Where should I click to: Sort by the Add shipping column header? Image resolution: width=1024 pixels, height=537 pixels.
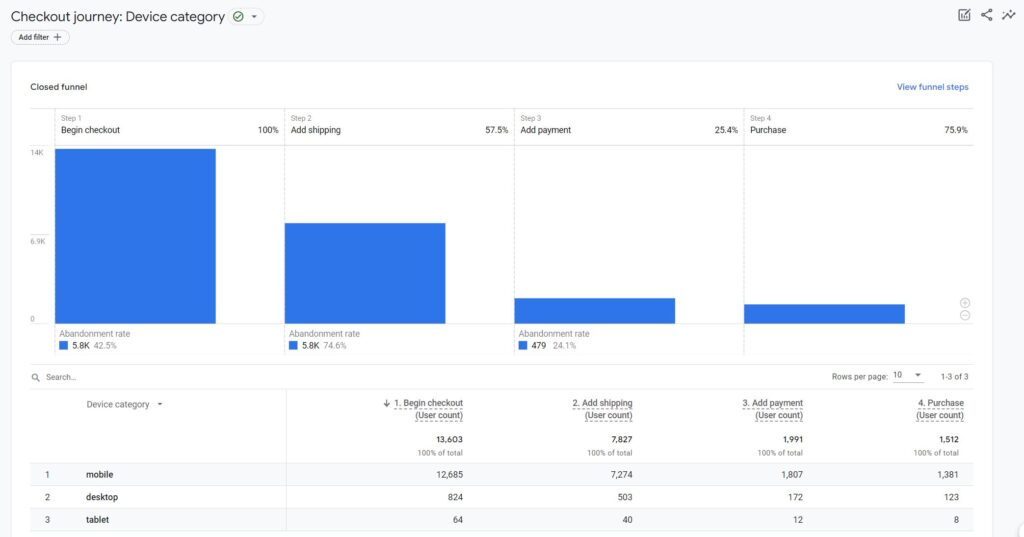click(x=602, y=403)
